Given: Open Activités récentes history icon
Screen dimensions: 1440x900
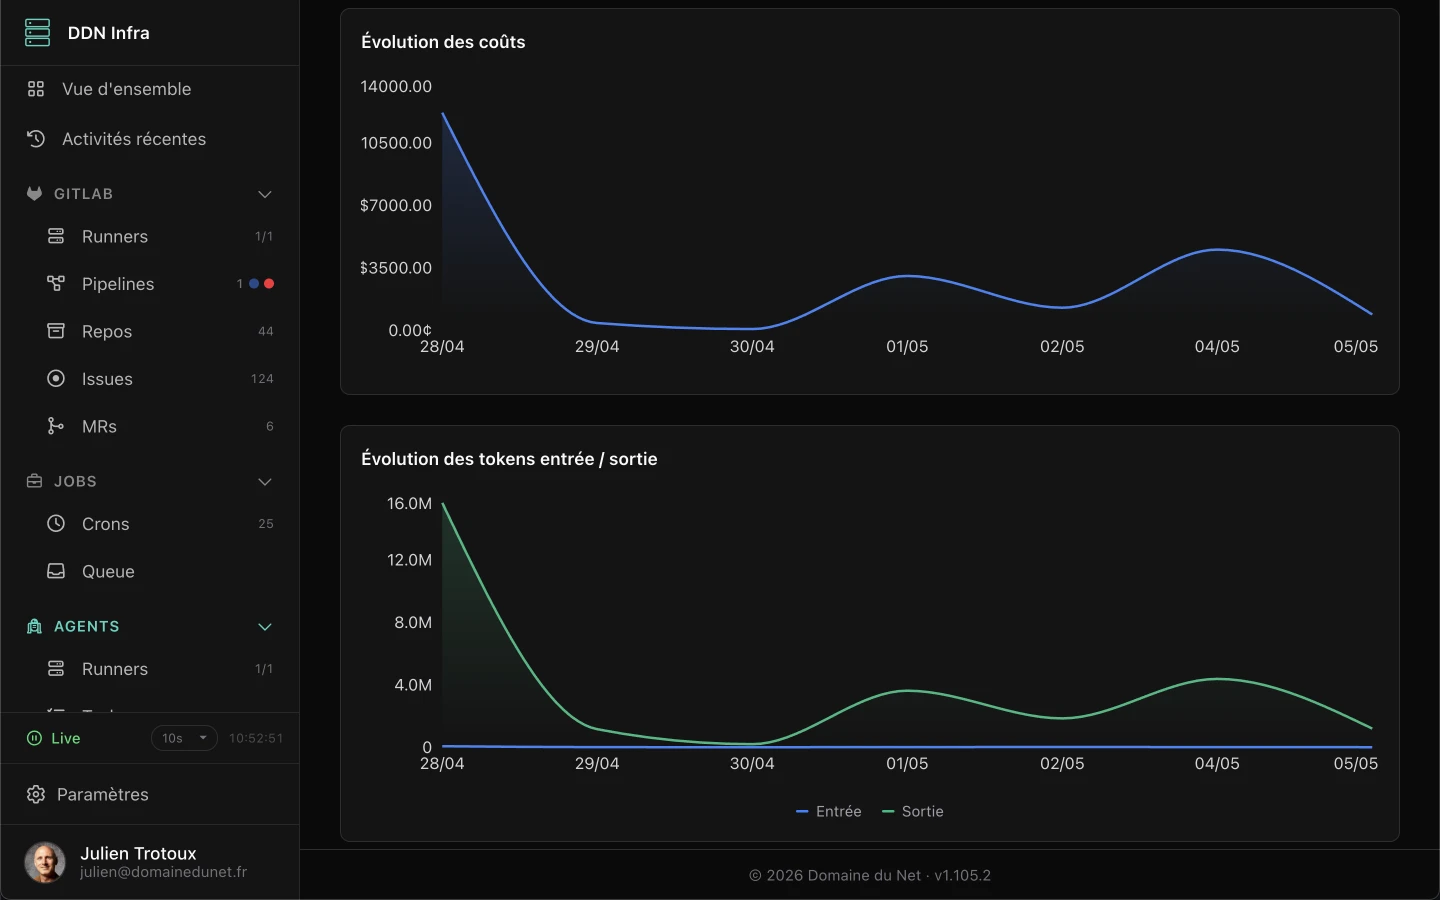Looking at the screenshot, I should pyautogui.click(x=36, y=139).
